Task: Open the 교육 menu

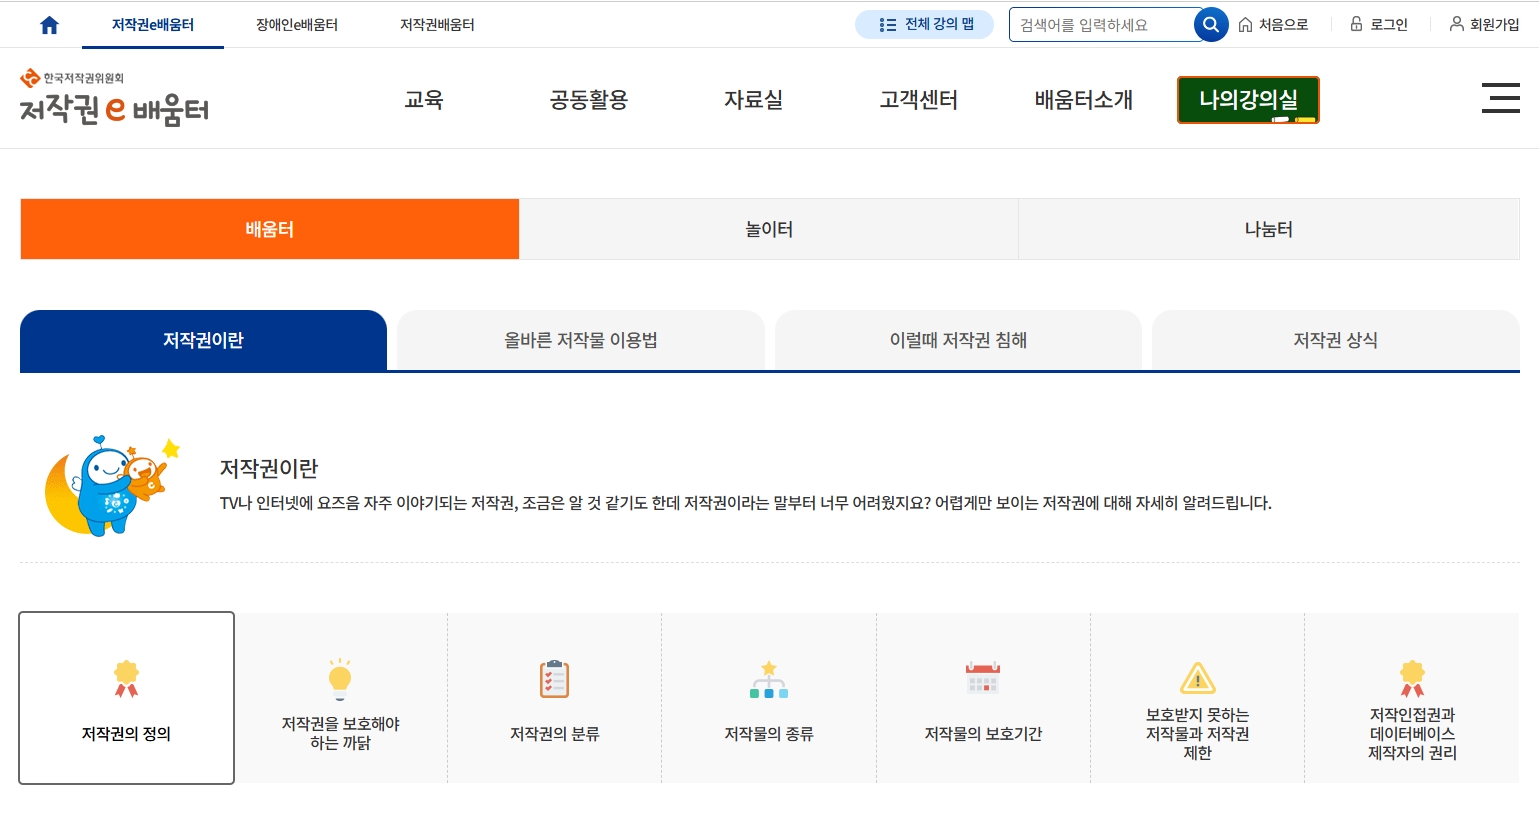Action: coord(424,99)
